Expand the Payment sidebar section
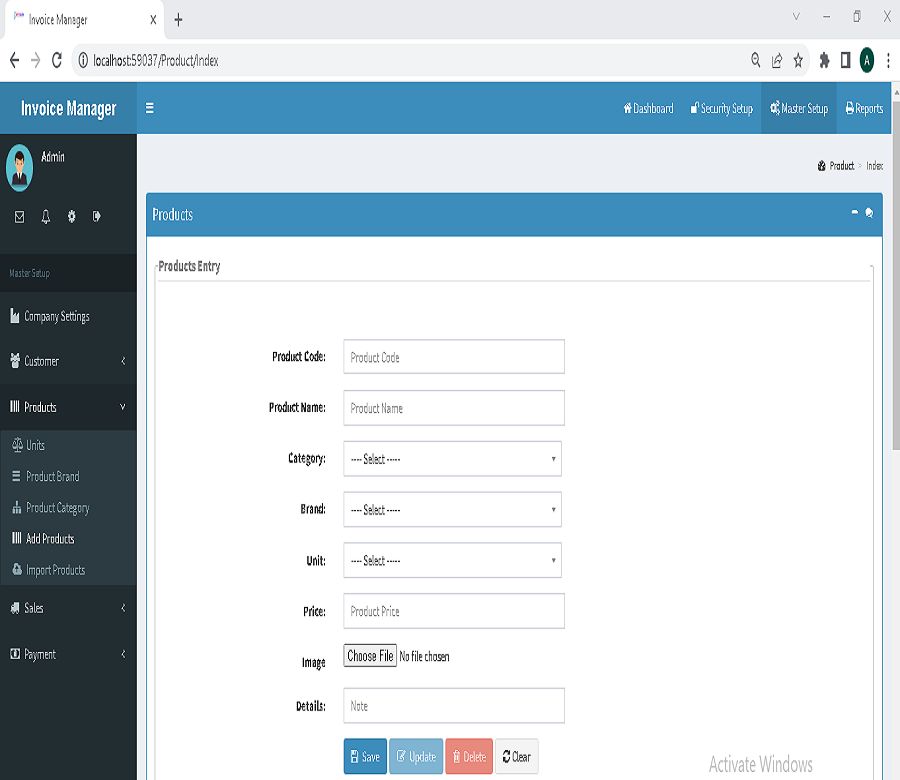The height and width of the screenshot is (780, 900). (68, 654)
